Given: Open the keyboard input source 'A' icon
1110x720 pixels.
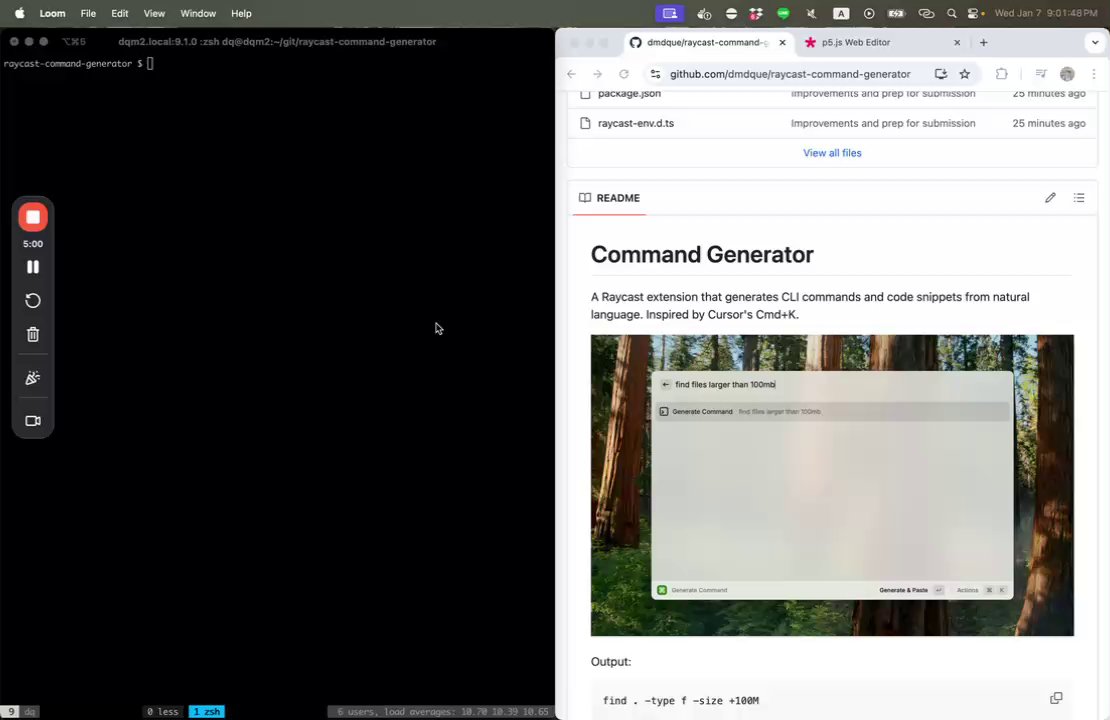Looking at the screenshot, I should tap(840, 13).
